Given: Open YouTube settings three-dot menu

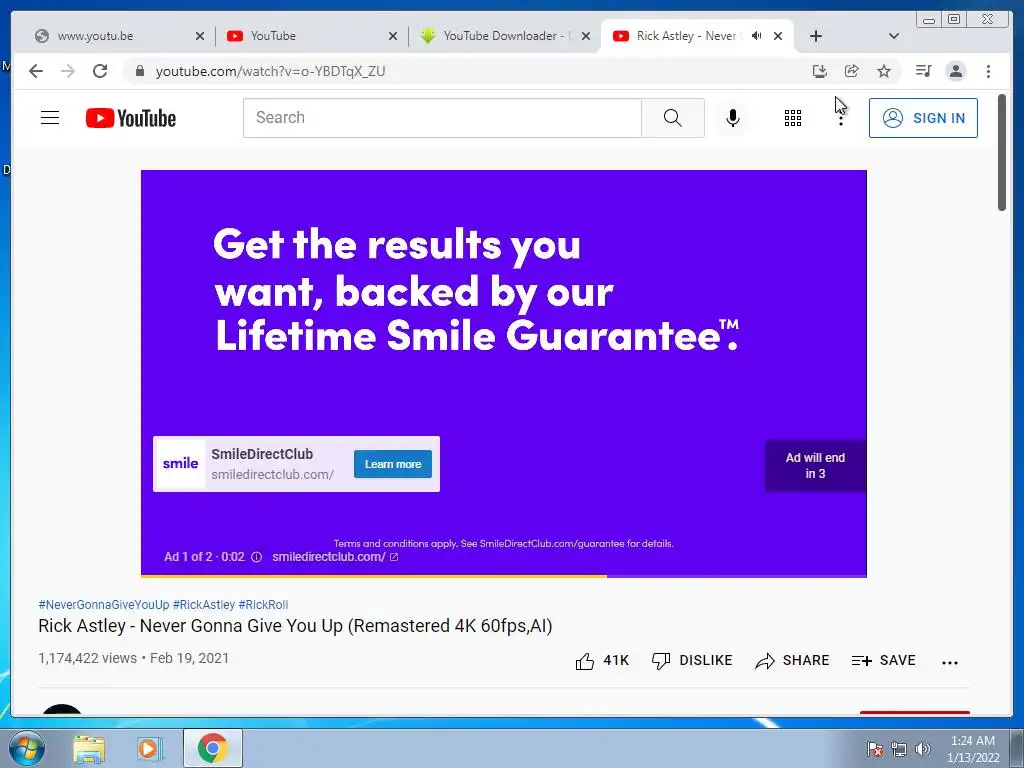Looking at the screenshot, I should click(840, 118).
